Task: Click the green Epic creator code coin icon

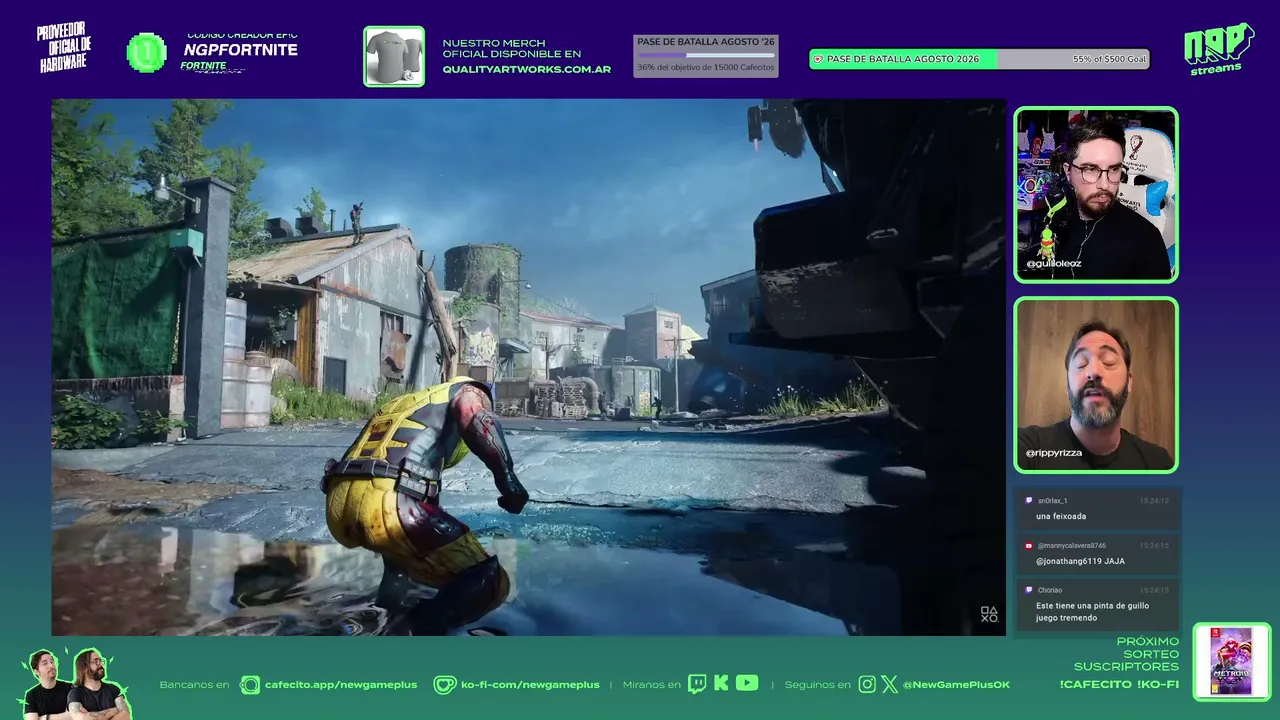Action: pos(147,52)
